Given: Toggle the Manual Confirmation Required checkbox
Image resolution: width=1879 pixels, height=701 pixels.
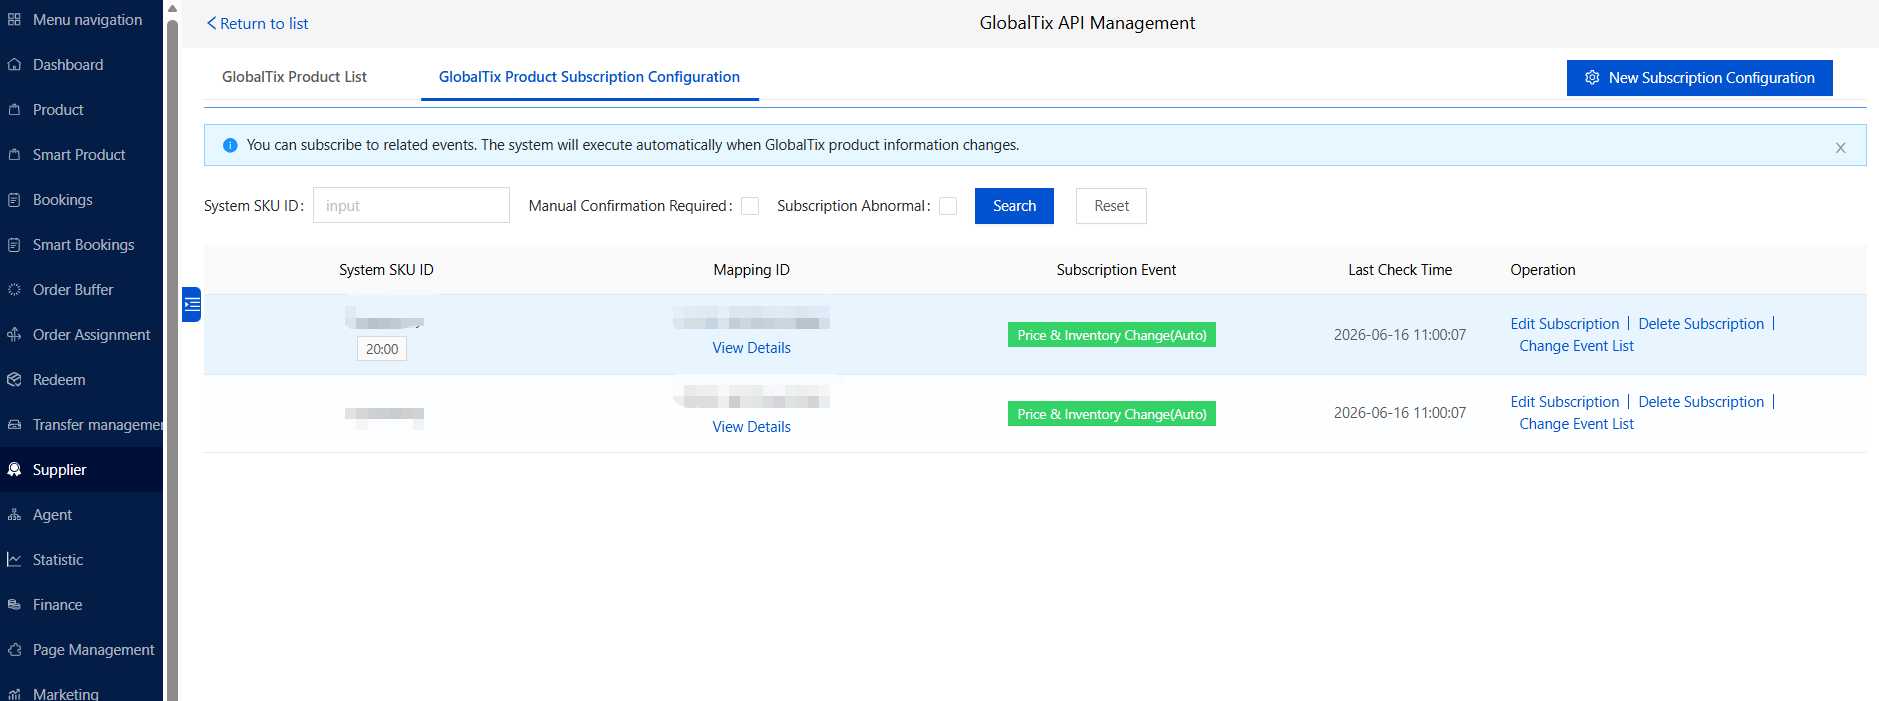Looking at the screenshot, I should tap(750, 206).
